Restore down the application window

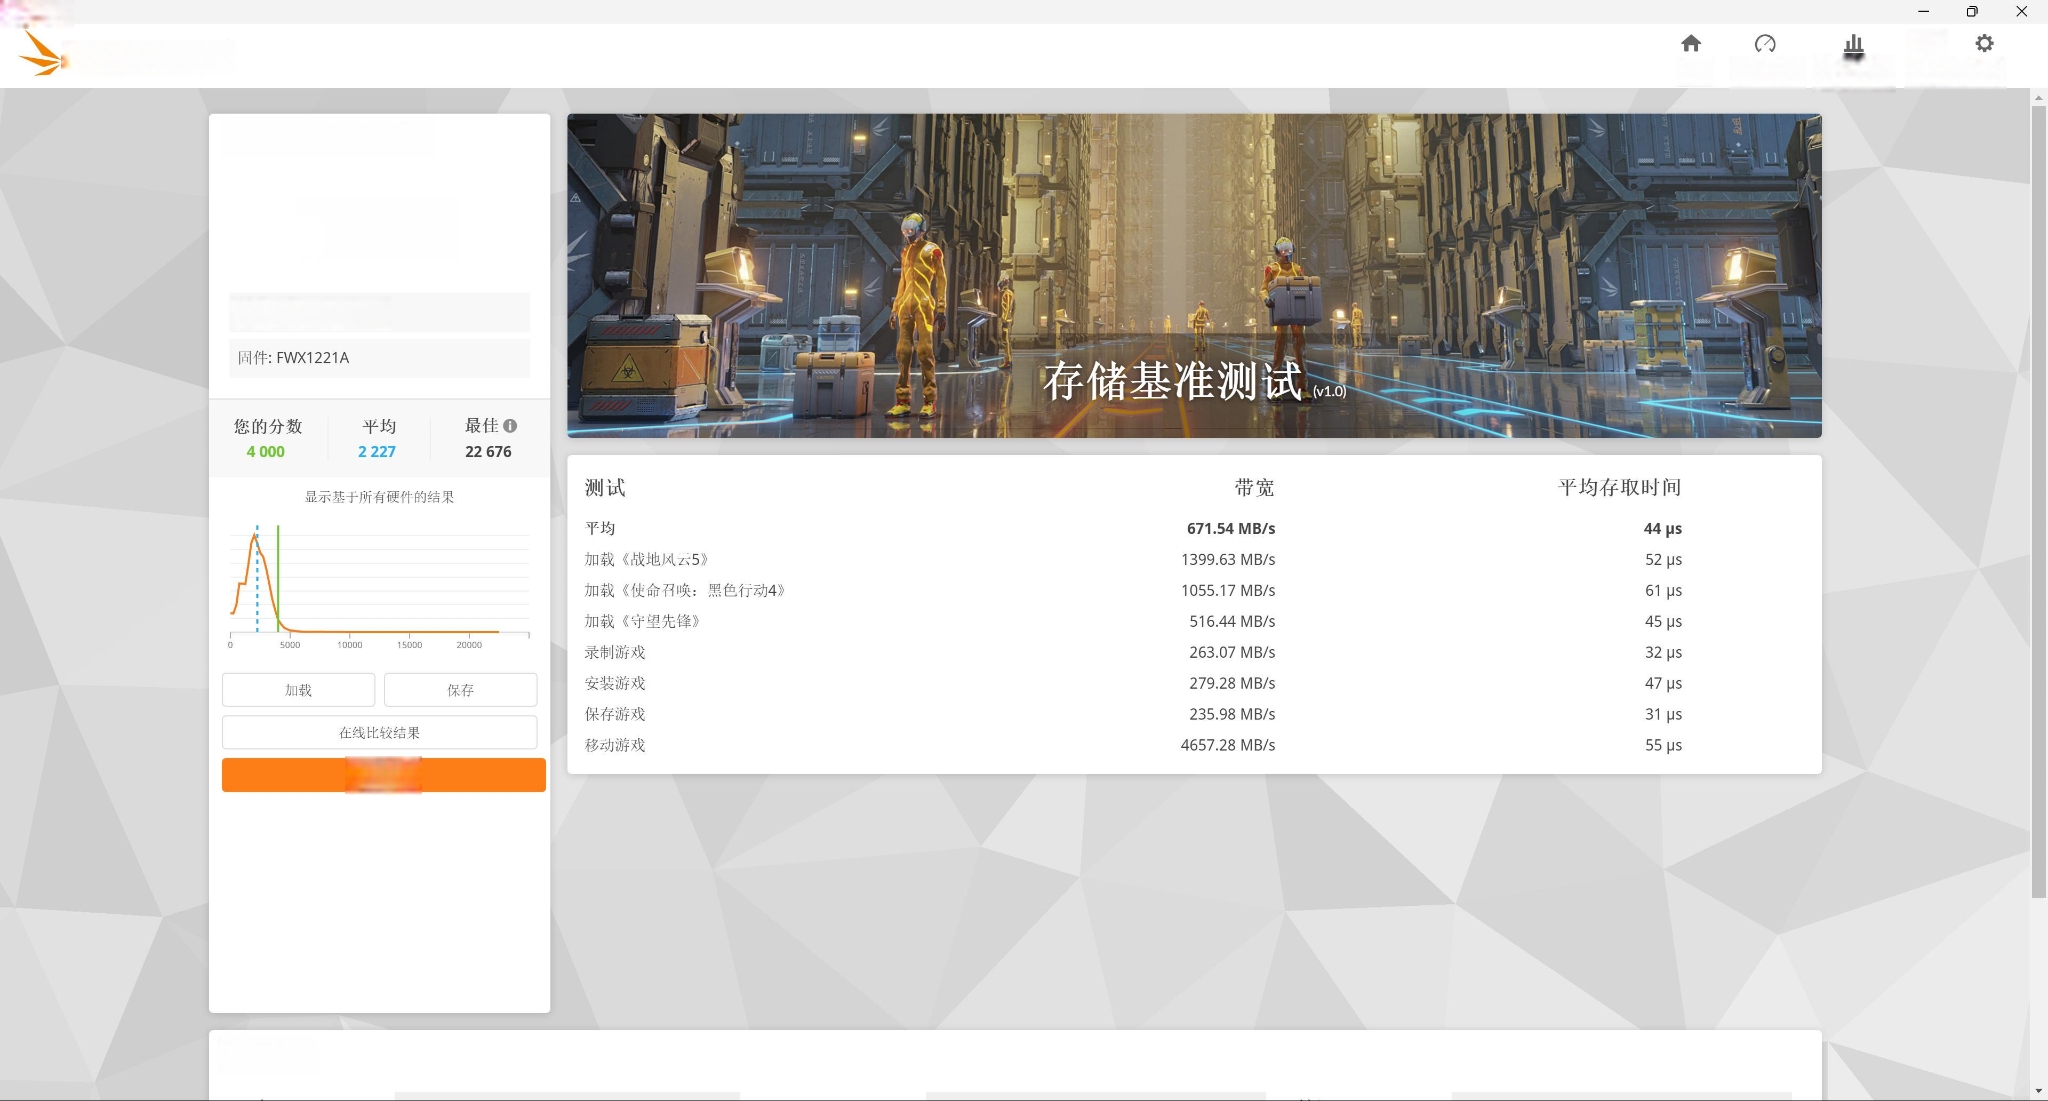(1972, 12)
